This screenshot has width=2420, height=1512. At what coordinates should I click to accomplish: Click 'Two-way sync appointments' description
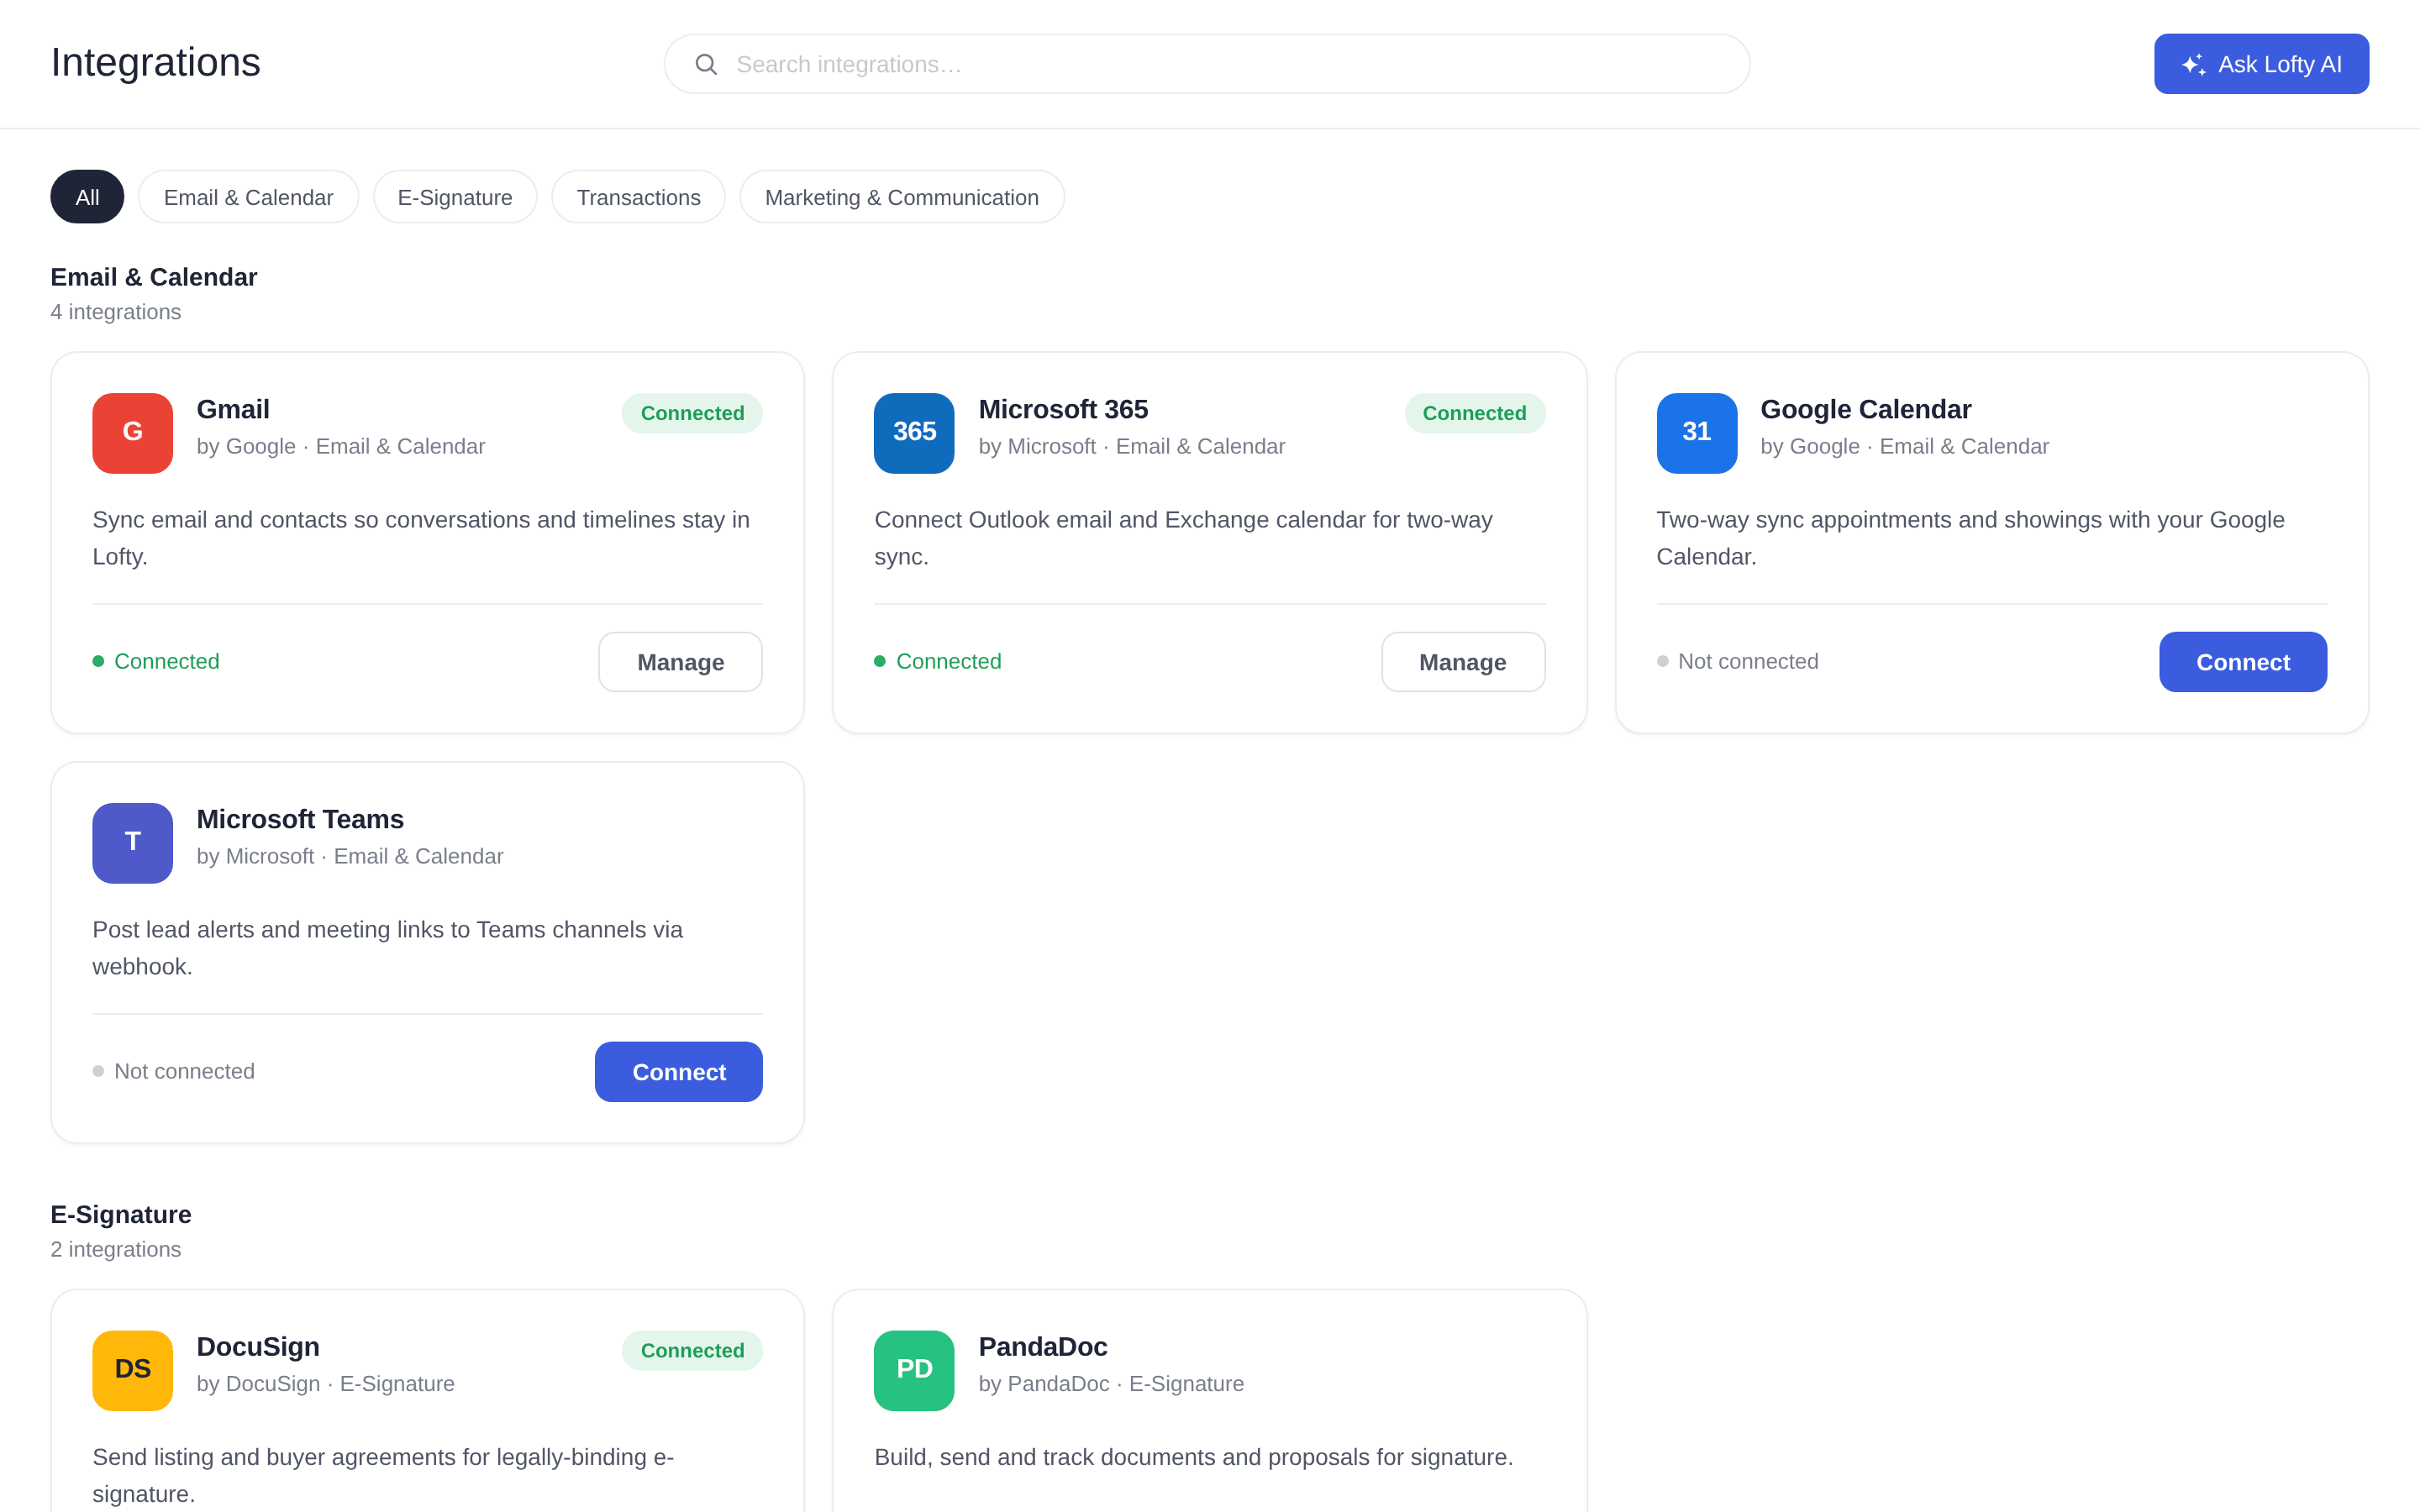tap(1970, 538)
